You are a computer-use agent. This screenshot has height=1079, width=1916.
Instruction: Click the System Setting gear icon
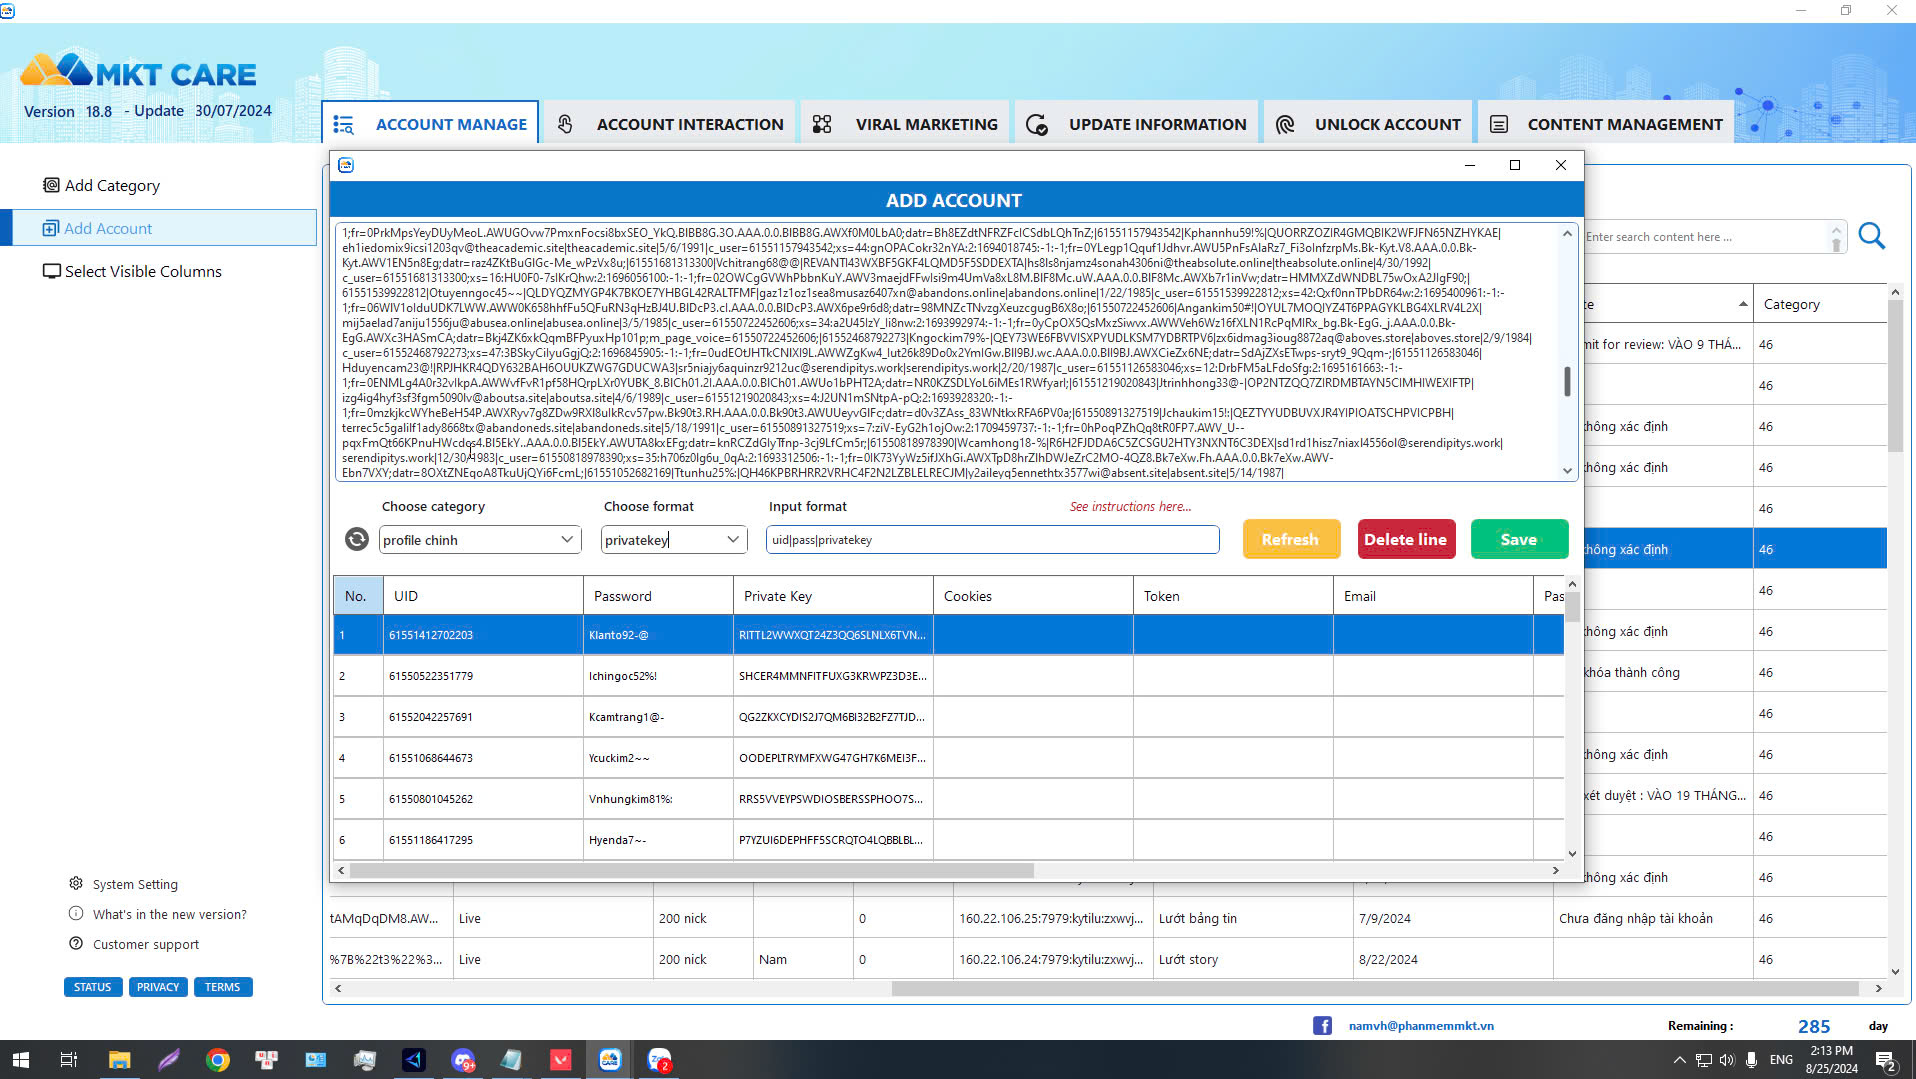[76, 883]
